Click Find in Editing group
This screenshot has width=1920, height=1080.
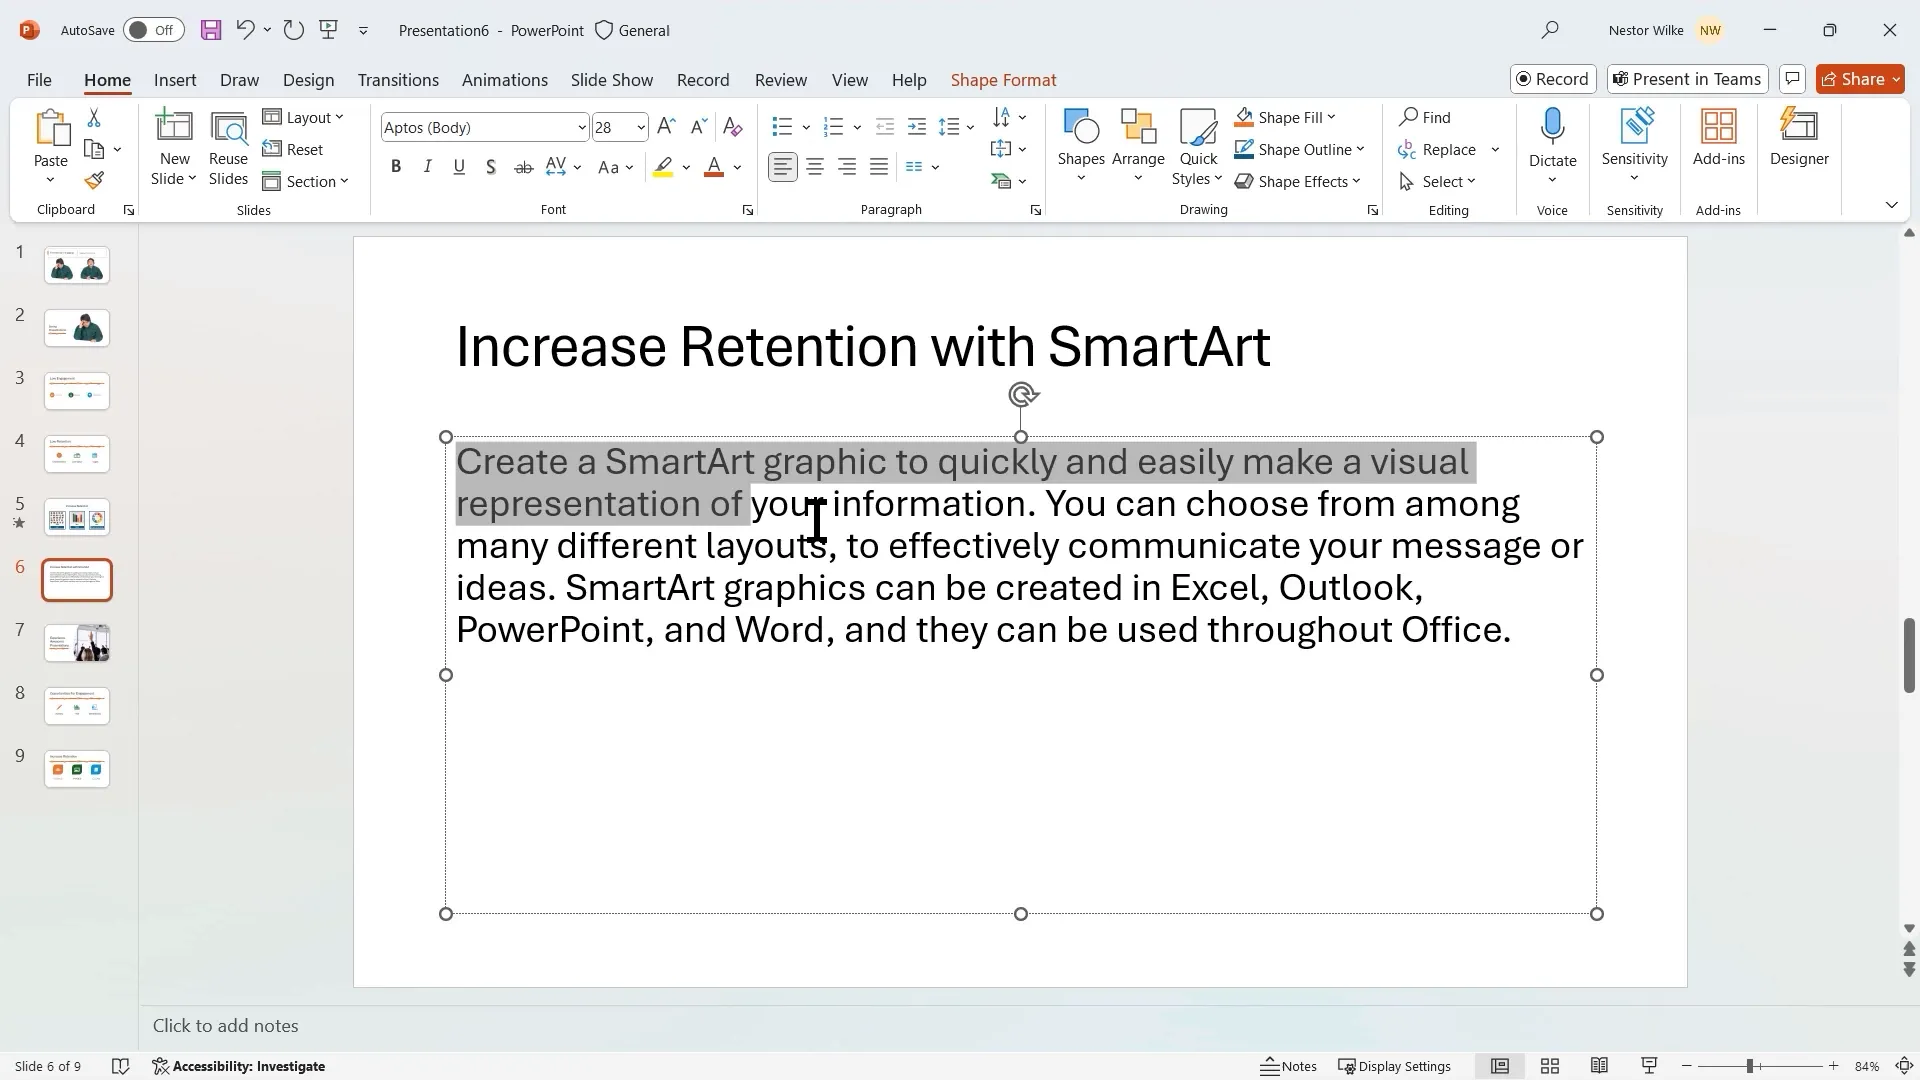click(1425, 117)
